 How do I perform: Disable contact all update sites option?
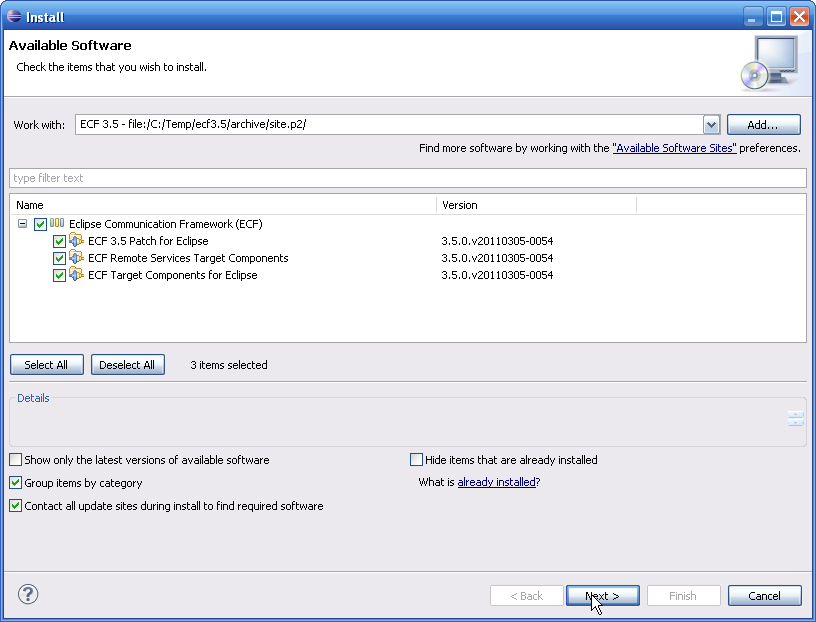[x=16, y=505]
